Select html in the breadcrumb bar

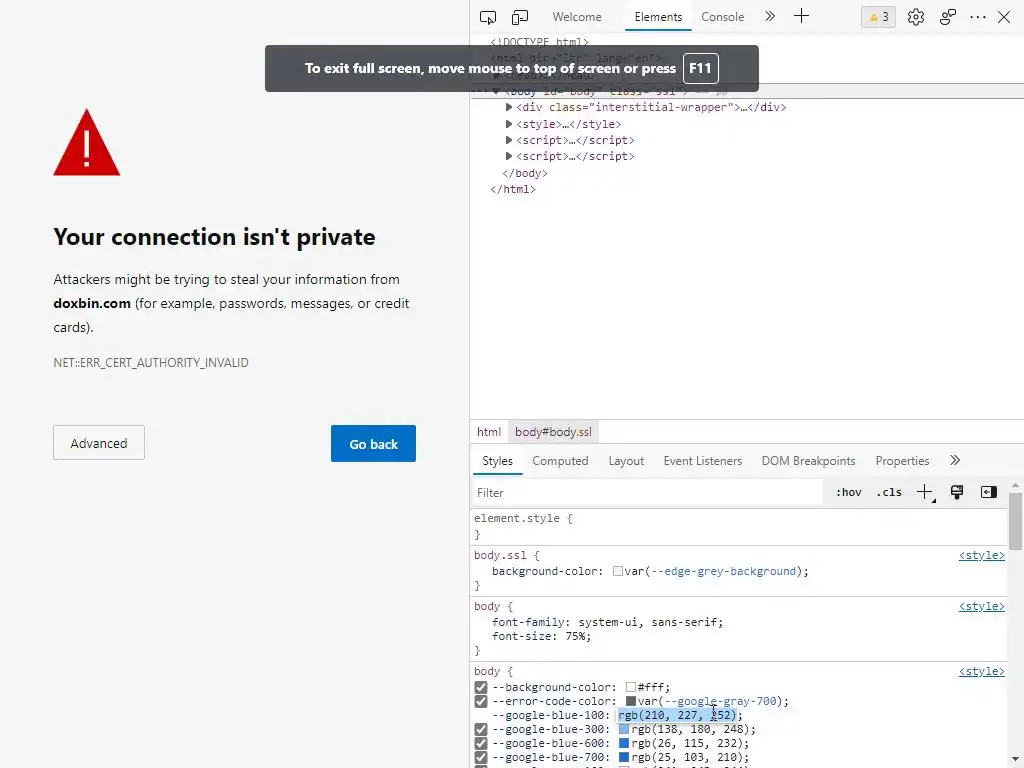pyautogui.click(x=488, y=432)
